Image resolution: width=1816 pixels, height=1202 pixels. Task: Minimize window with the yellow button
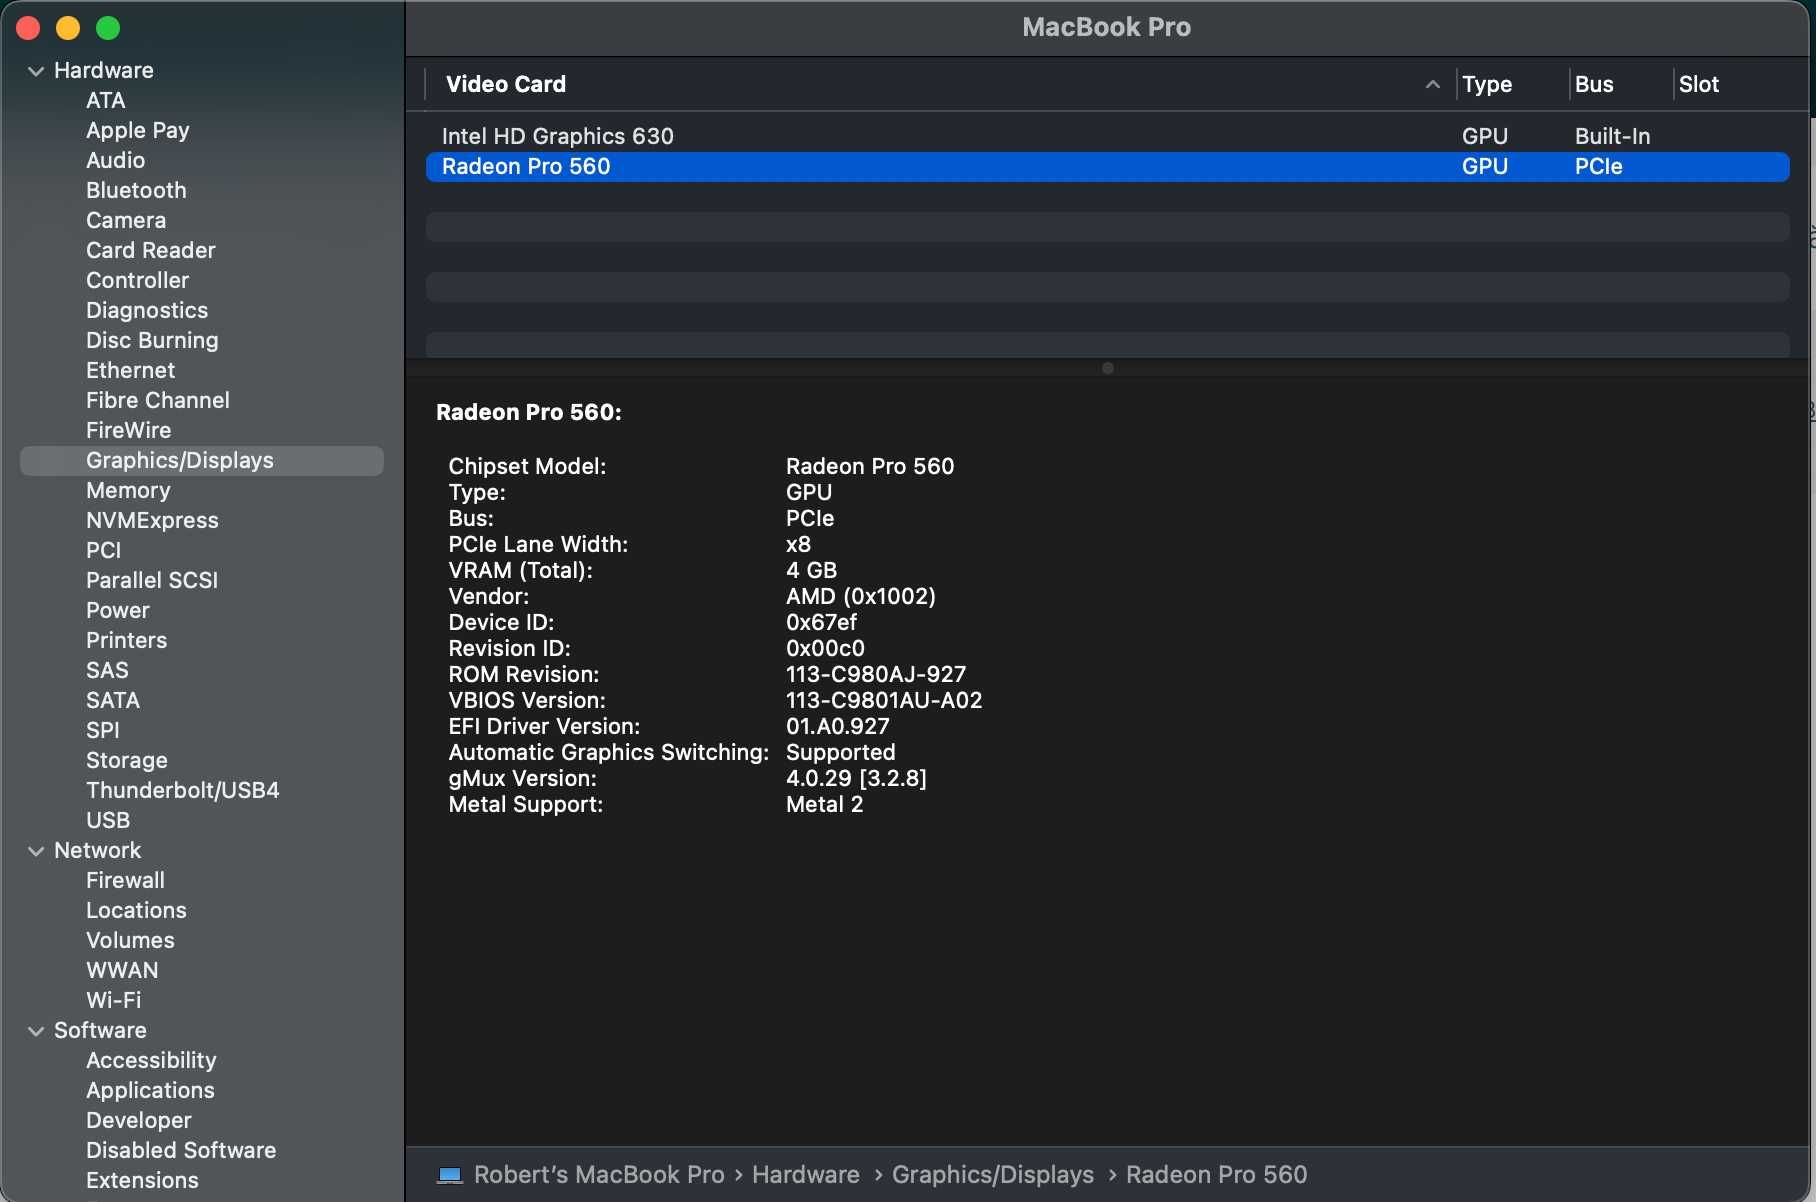coord(68,28)
